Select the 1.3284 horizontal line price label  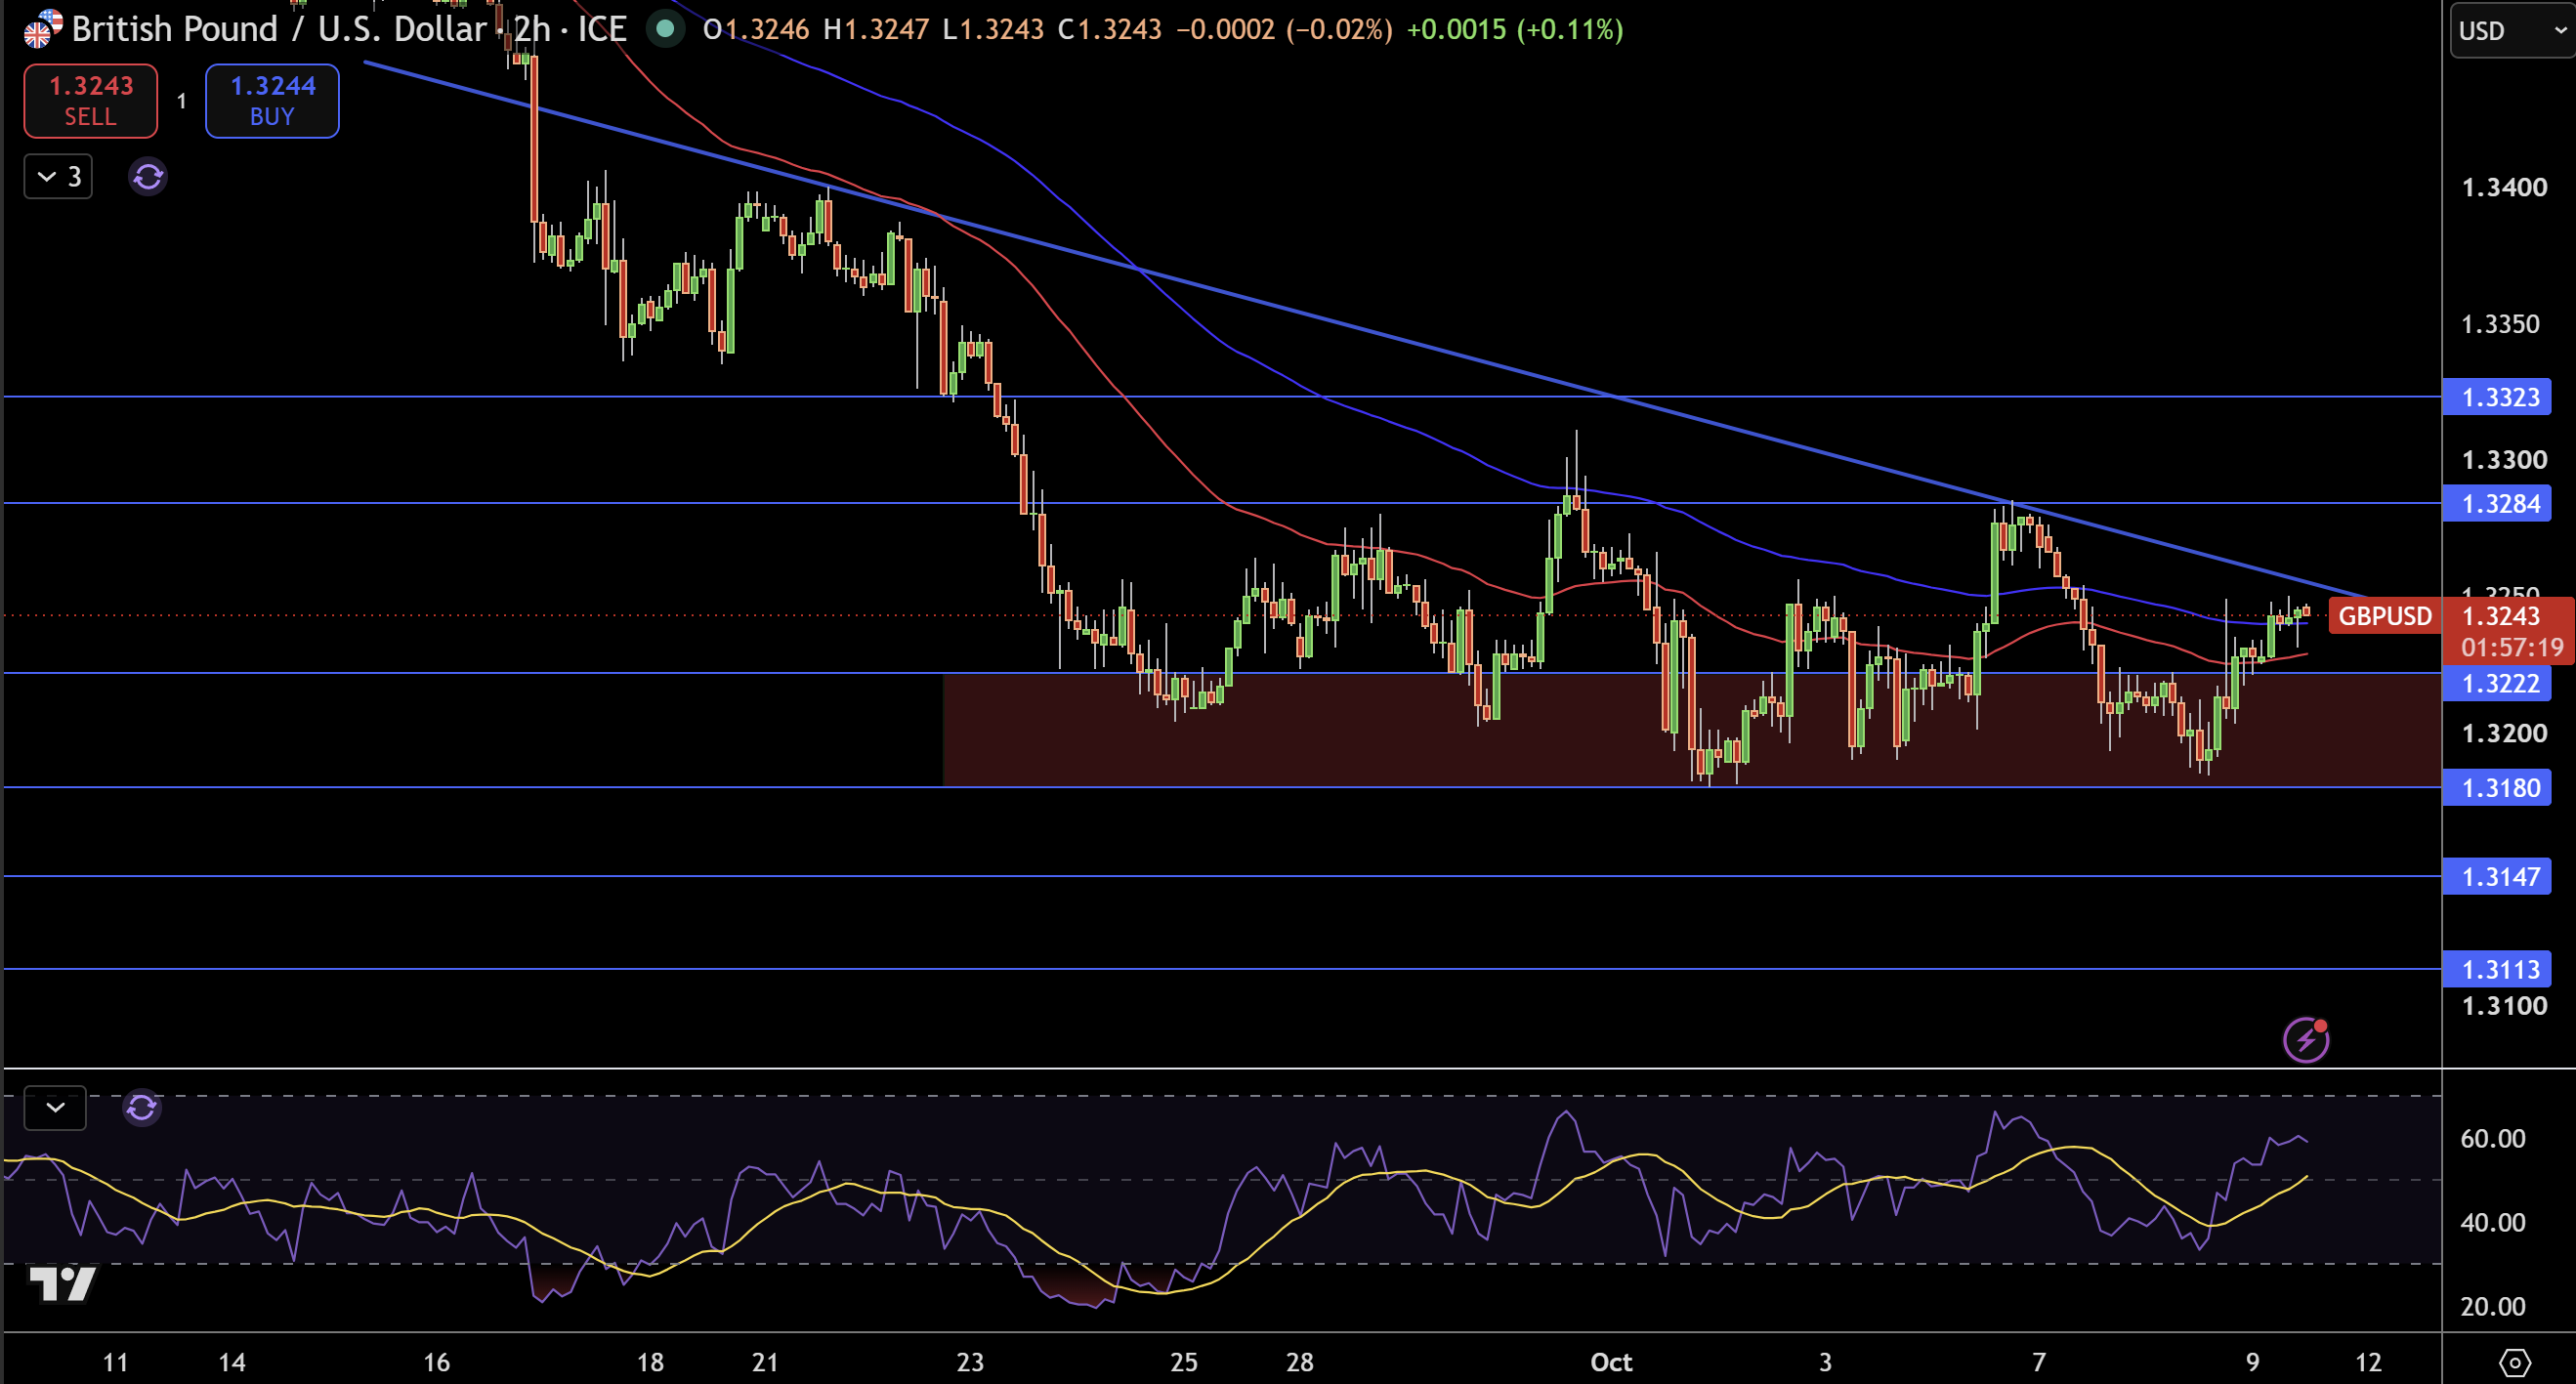(2498, 503)
